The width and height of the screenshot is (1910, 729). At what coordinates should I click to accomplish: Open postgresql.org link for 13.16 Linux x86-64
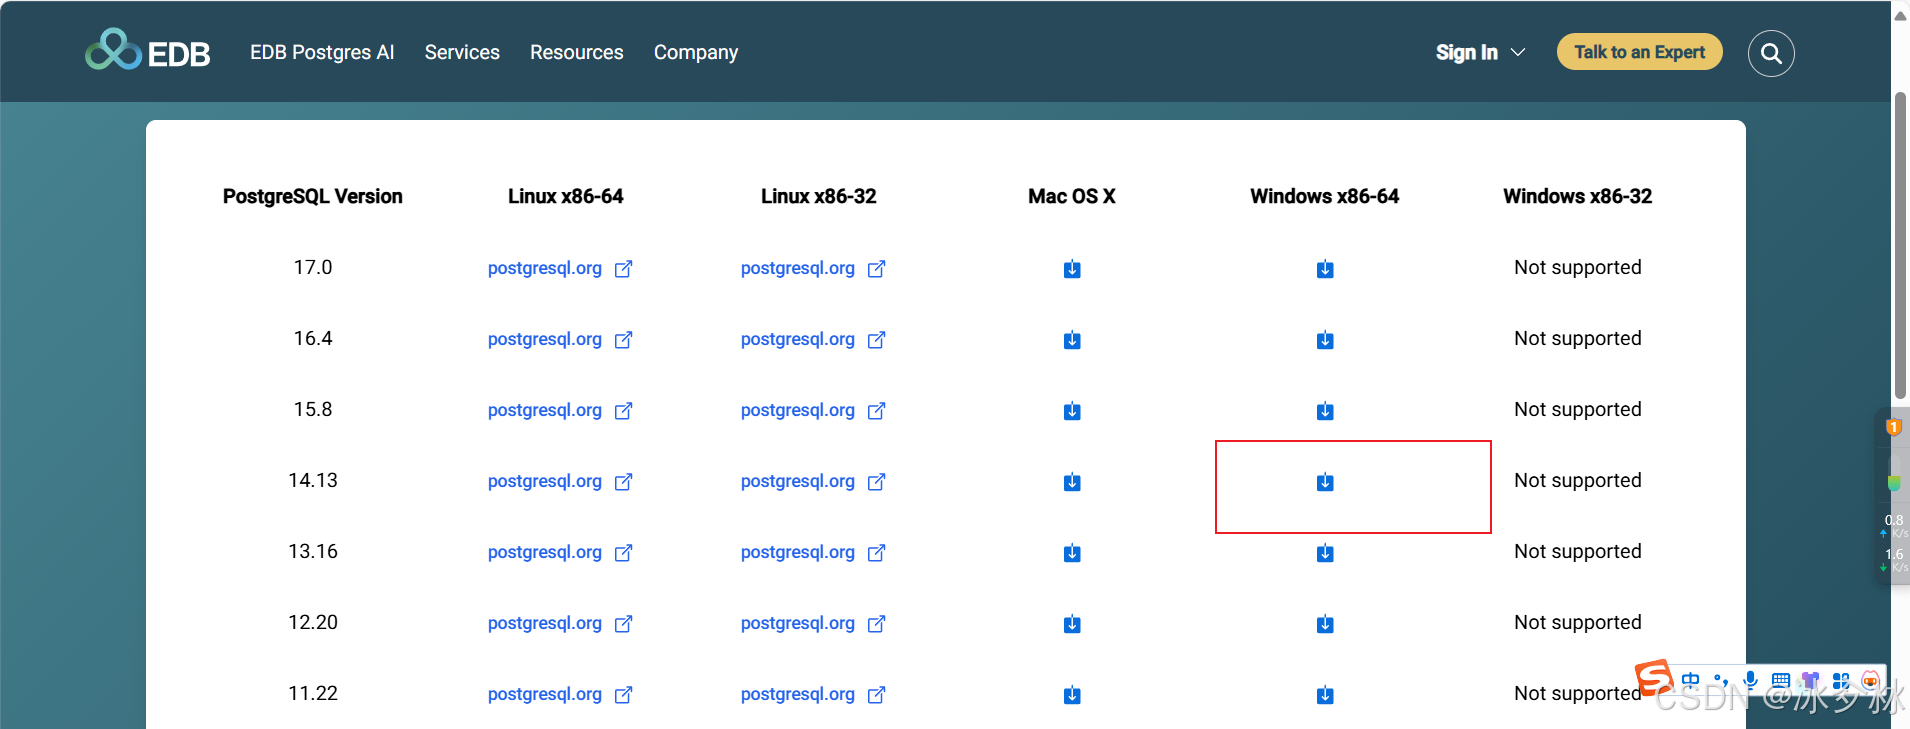pos(560,552)
